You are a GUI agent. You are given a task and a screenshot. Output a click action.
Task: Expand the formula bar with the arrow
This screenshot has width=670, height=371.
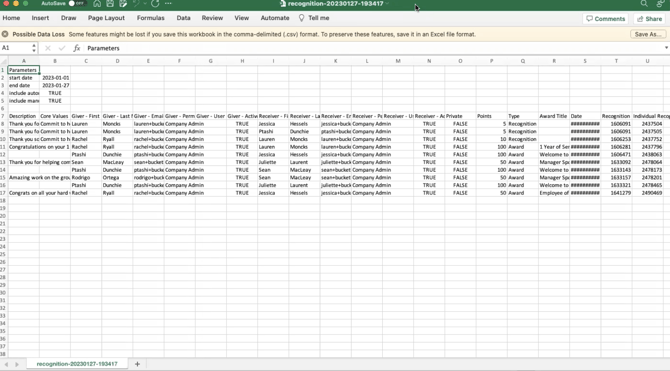click(666, 48)
